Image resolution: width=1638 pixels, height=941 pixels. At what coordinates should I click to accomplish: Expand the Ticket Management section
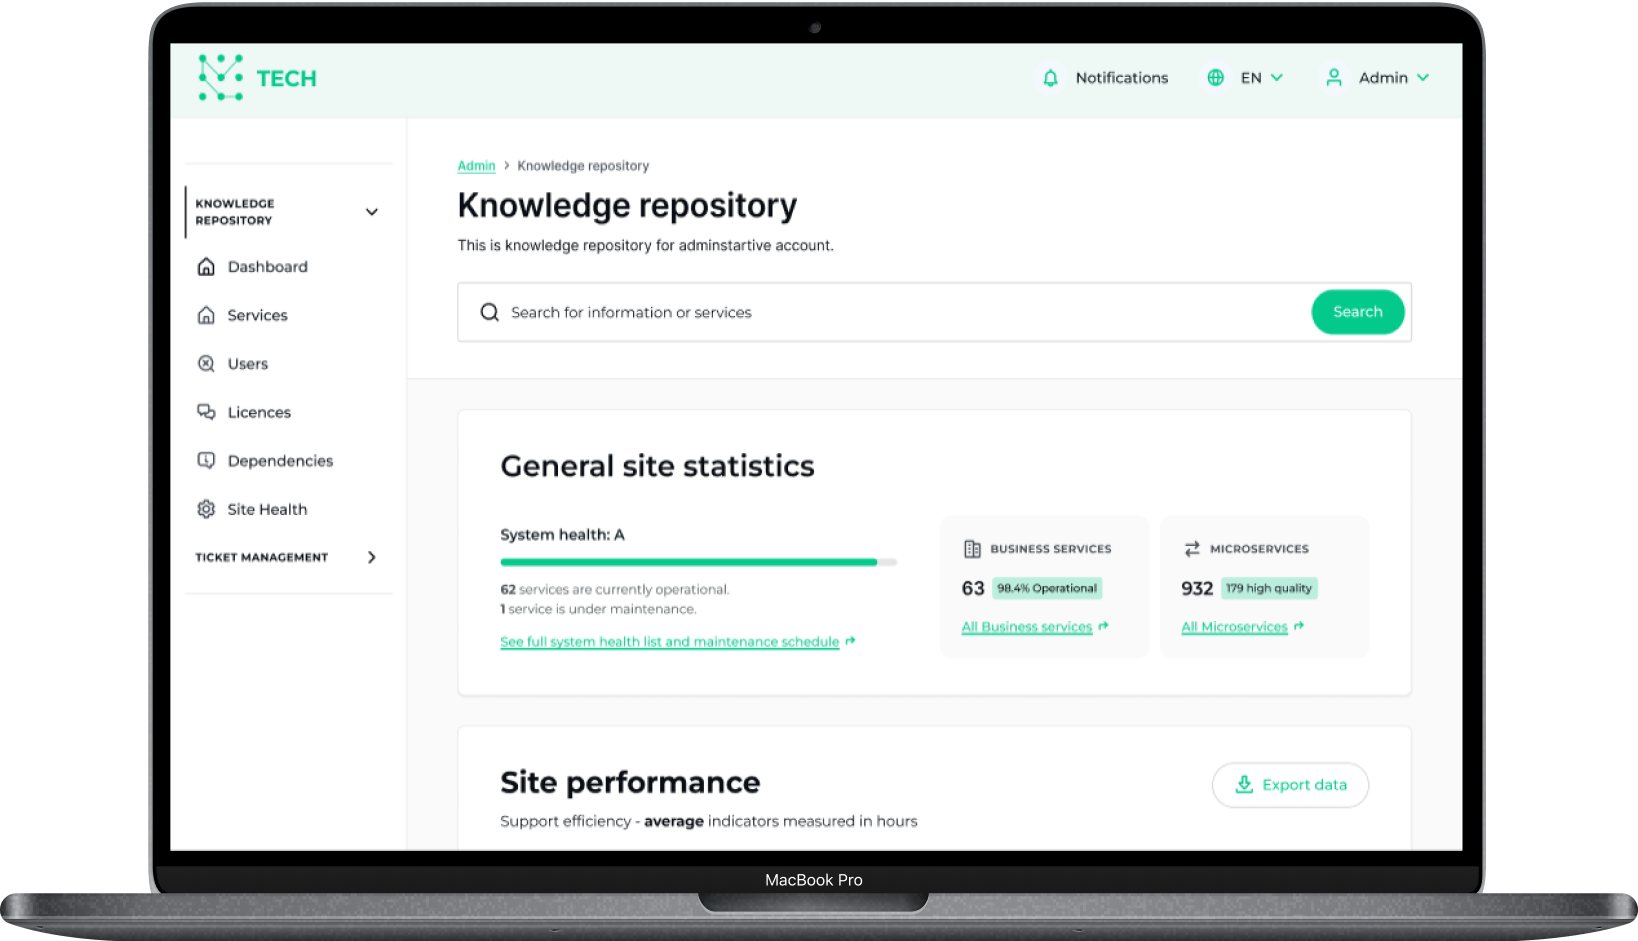(x=371, y=558)
